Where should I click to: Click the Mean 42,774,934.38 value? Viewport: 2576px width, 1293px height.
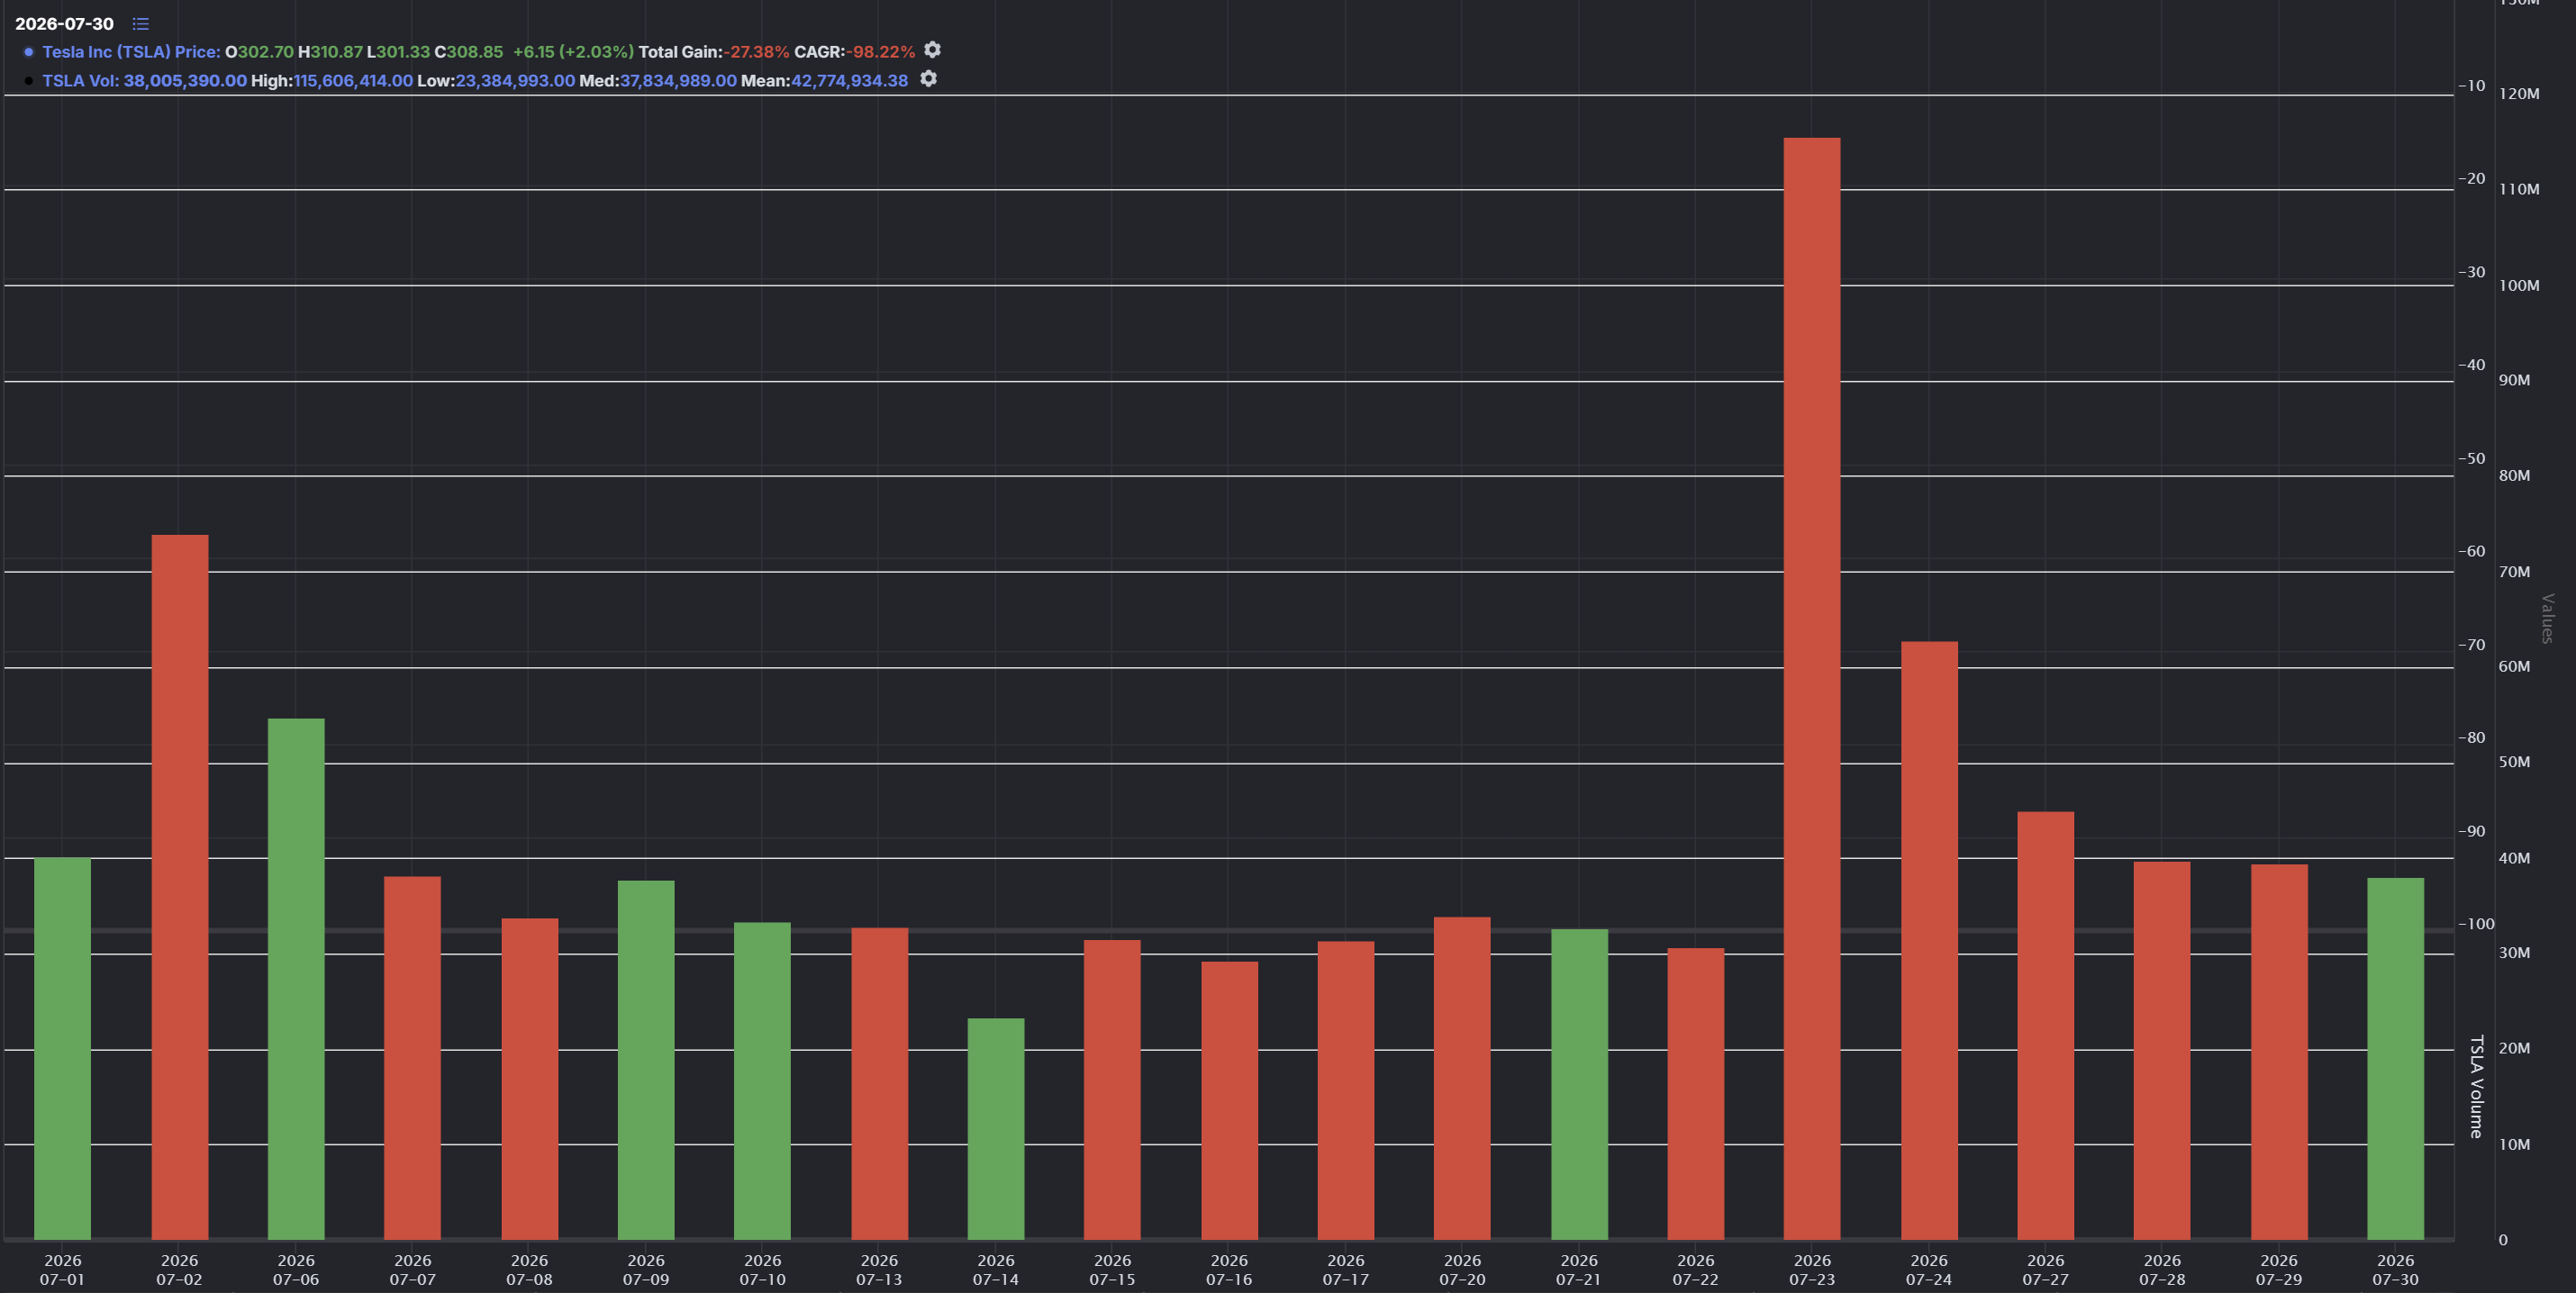click(849, 81)
